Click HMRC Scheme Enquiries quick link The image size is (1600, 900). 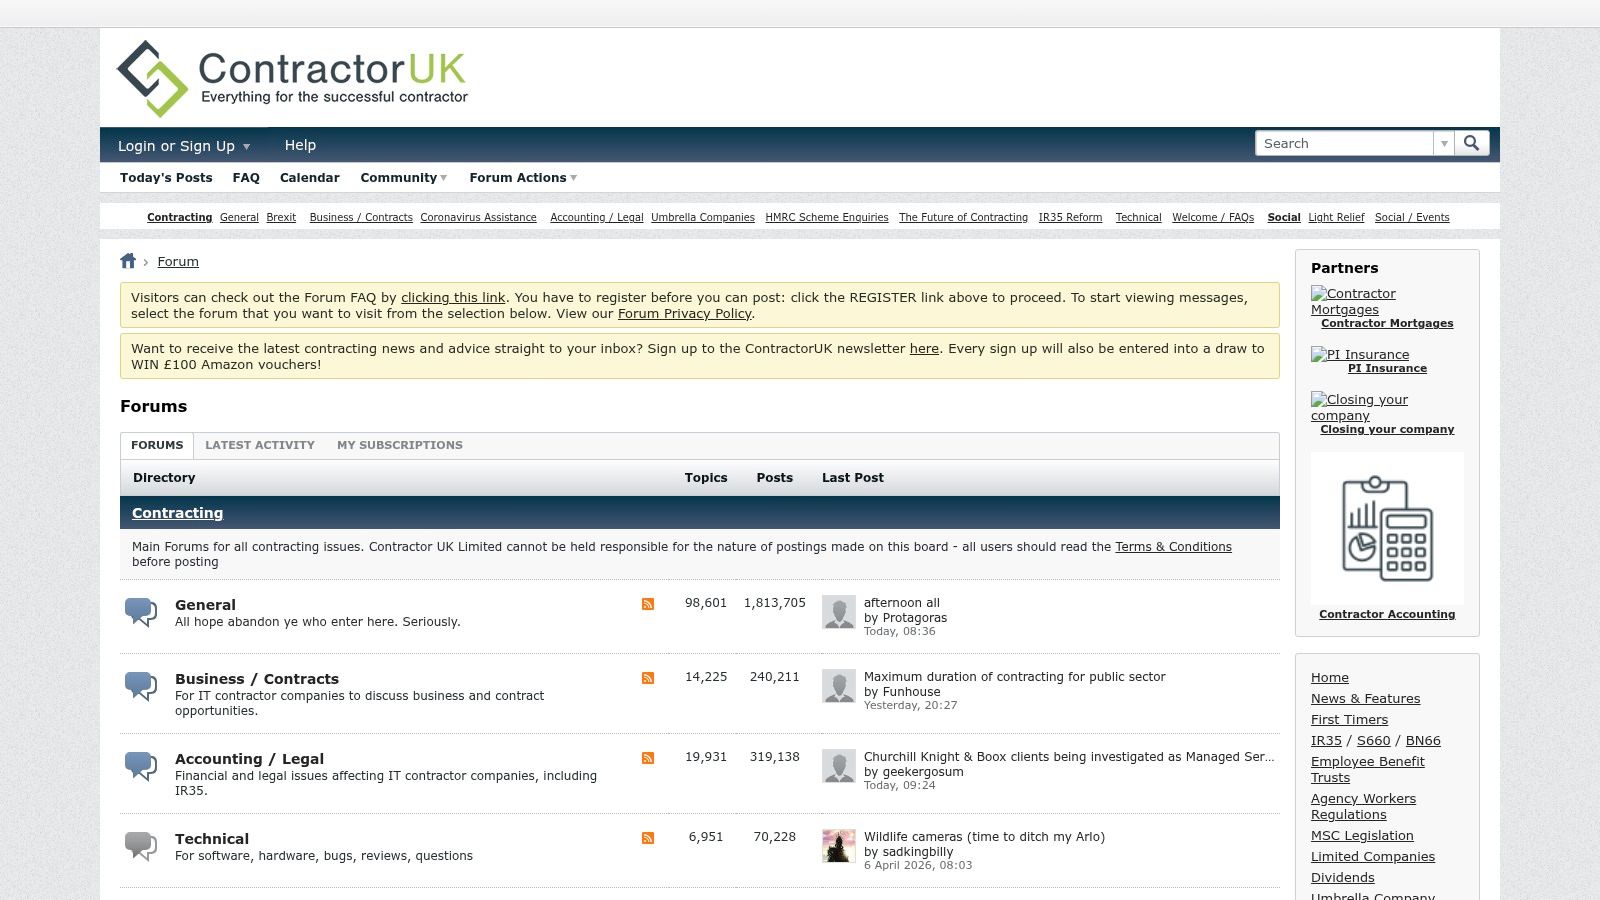pos(827,218)
